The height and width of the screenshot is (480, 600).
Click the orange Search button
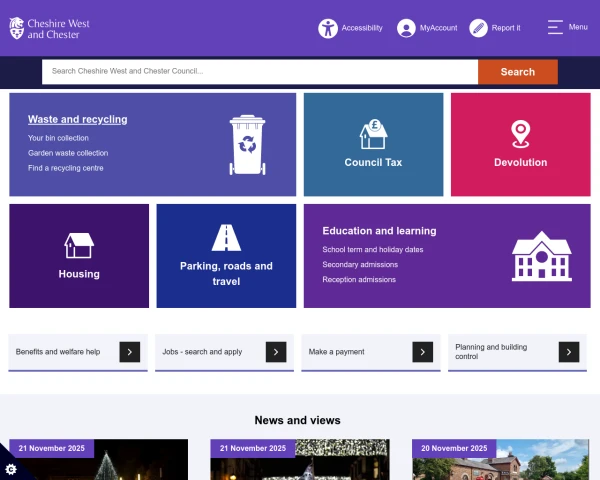tap(518, 72)
